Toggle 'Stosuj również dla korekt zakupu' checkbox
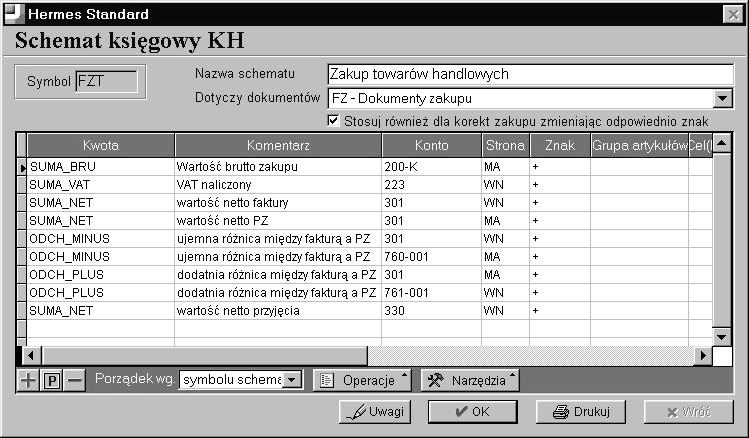Screen dimensions: 749x438 pyautogui.click(x=333, y=120)
